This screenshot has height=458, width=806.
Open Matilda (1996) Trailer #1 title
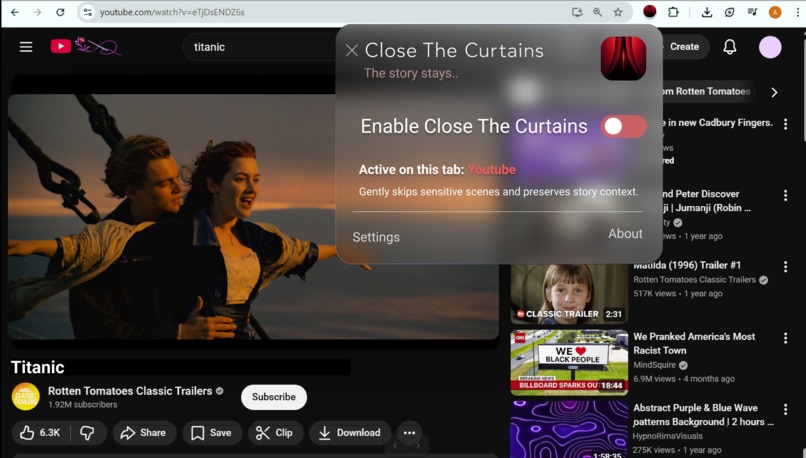687,265
